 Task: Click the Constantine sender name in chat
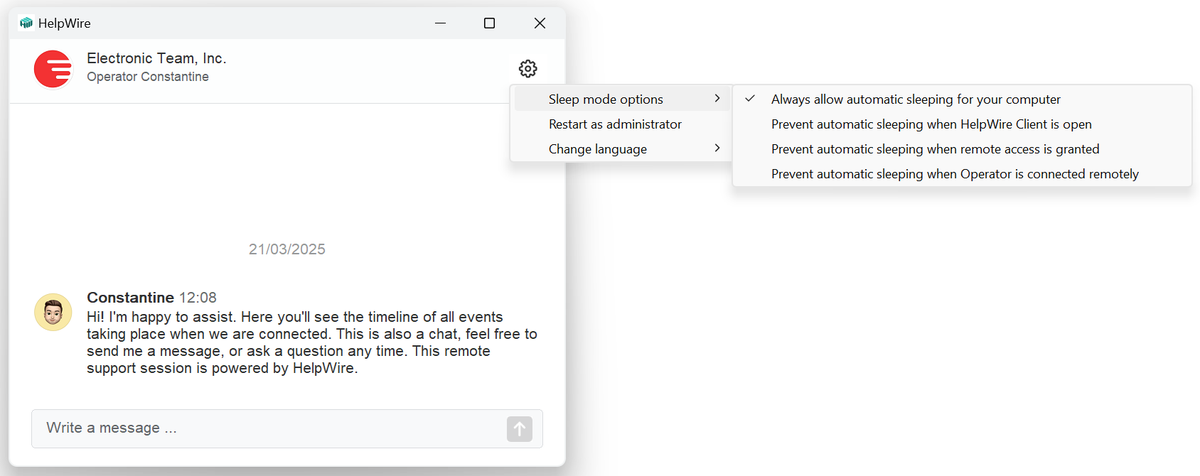click(130, 297)
